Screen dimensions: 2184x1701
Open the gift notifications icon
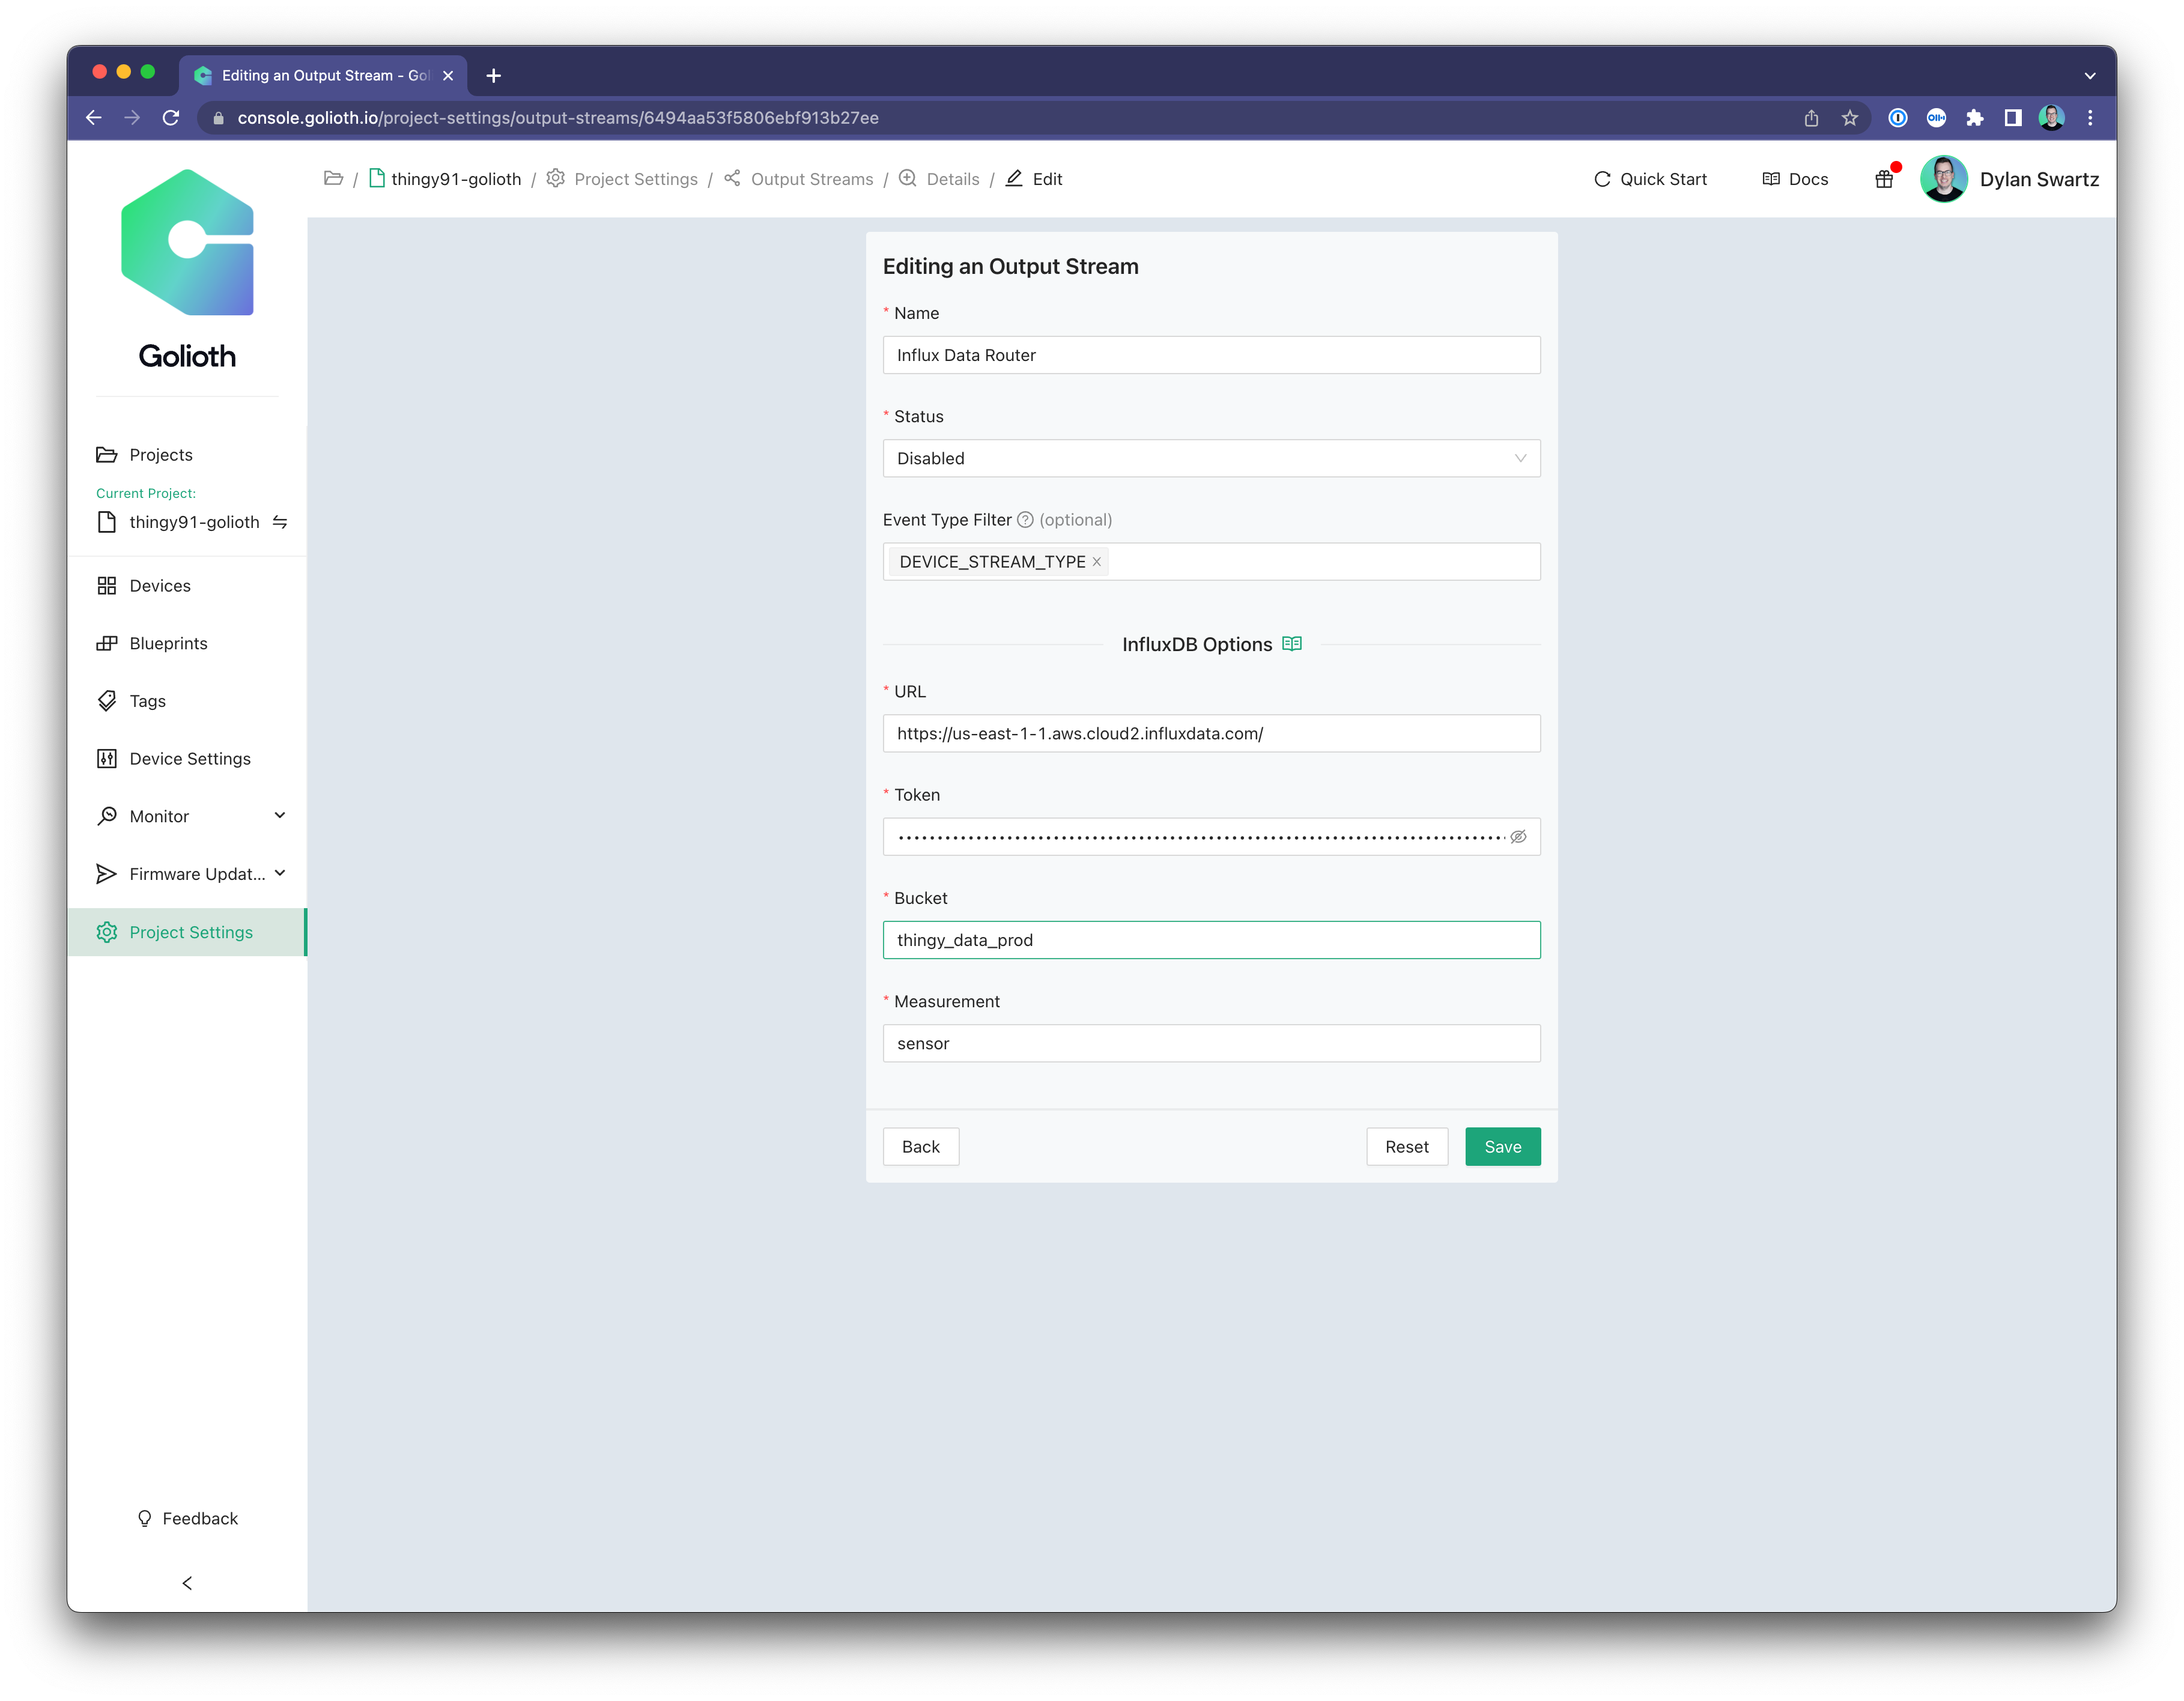click(x=1884, y=179)
